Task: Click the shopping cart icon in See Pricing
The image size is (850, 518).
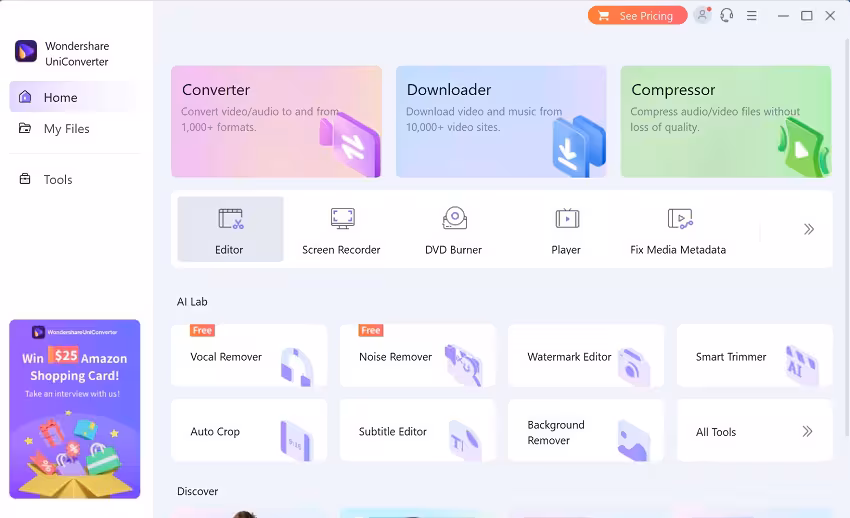Action: [x=603, y=16]
